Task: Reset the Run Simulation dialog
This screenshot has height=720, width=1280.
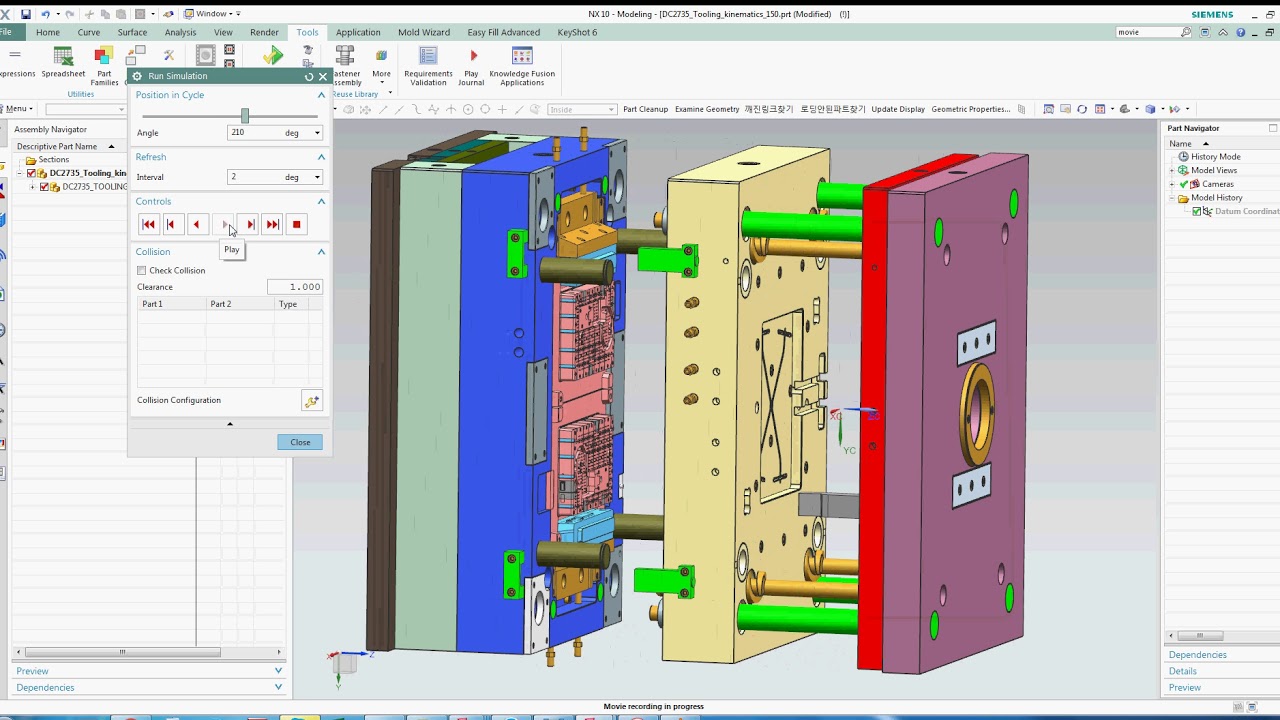Action: 309,76
